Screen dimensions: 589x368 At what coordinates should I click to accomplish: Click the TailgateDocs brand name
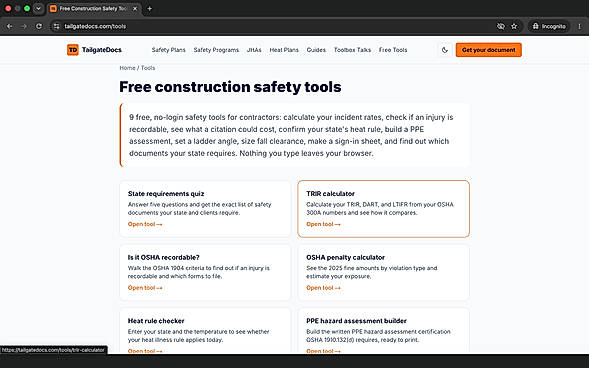coord(102,50)
